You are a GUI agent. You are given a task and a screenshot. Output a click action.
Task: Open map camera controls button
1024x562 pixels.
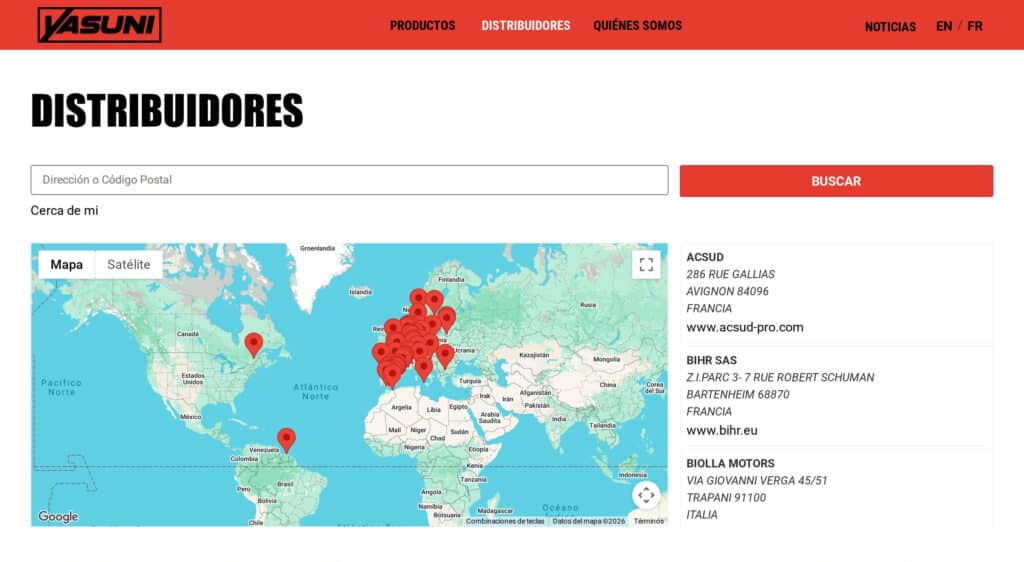[x=646, y=495]
